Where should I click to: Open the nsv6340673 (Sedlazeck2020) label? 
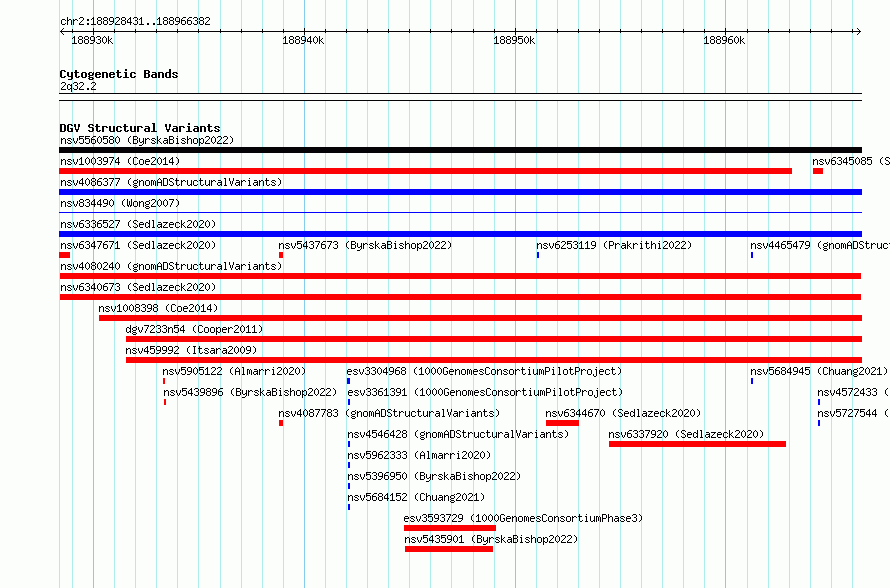pos(138,287)
